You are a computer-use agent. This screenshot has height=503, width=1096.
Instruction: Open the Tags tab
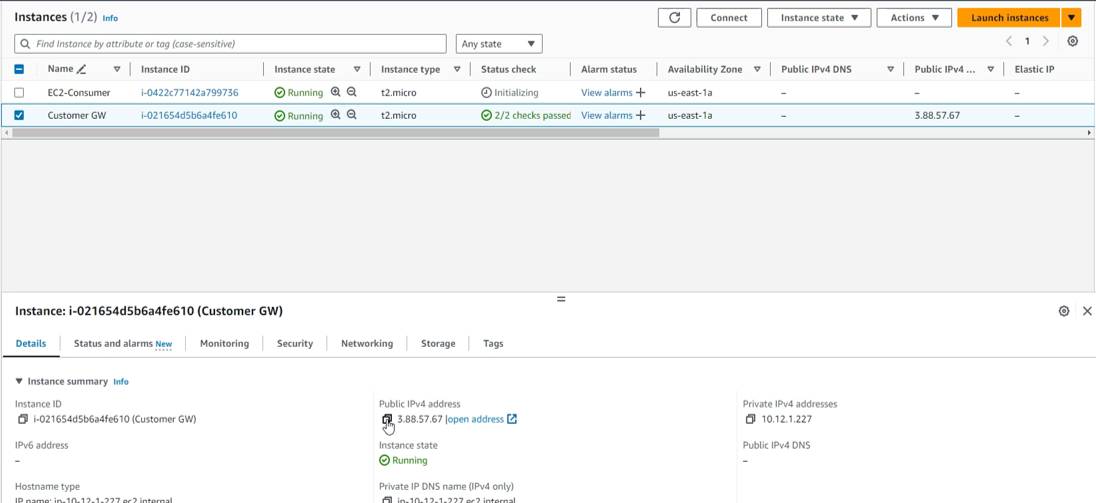click(x=493, y=344)
